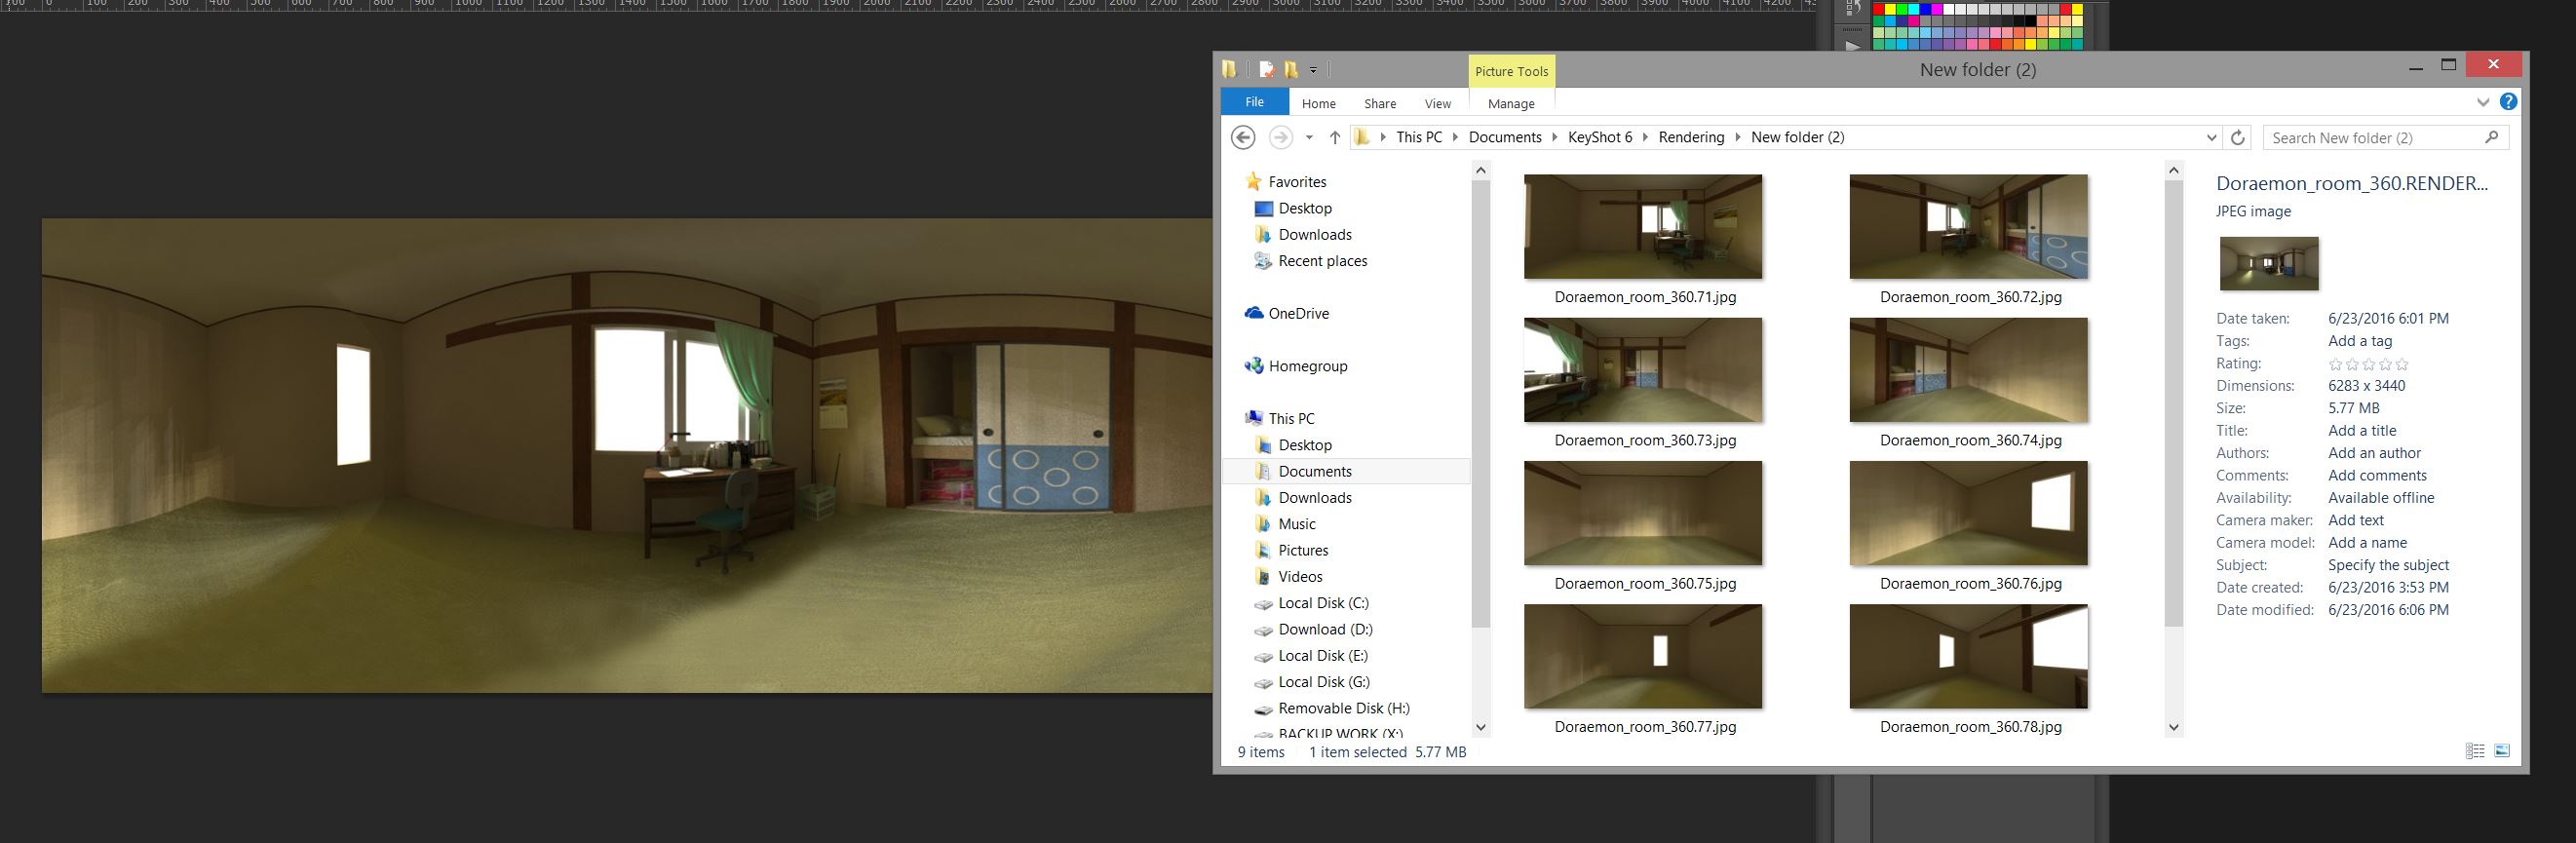Click the KeyShot 6 breadcrumb in address bar

coord(1599,137)
